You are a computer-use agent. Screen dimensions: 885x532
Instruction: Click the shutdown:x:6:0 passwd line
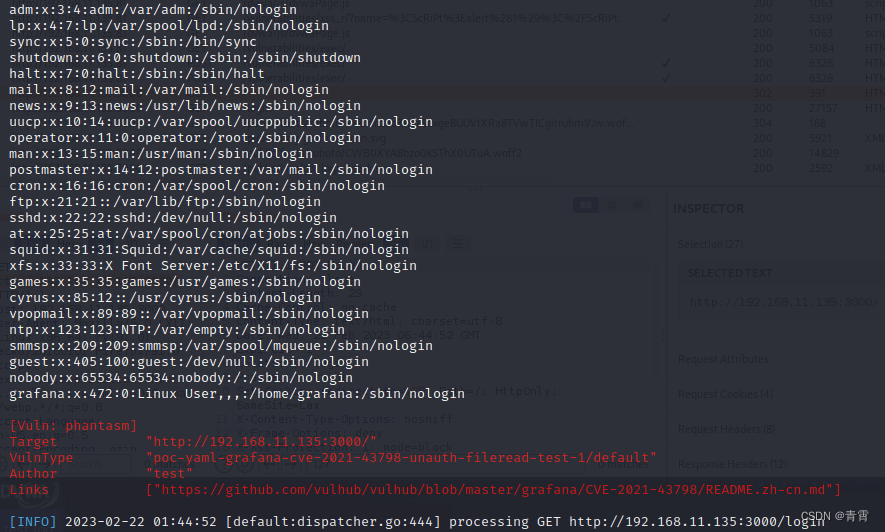point(185,58)
